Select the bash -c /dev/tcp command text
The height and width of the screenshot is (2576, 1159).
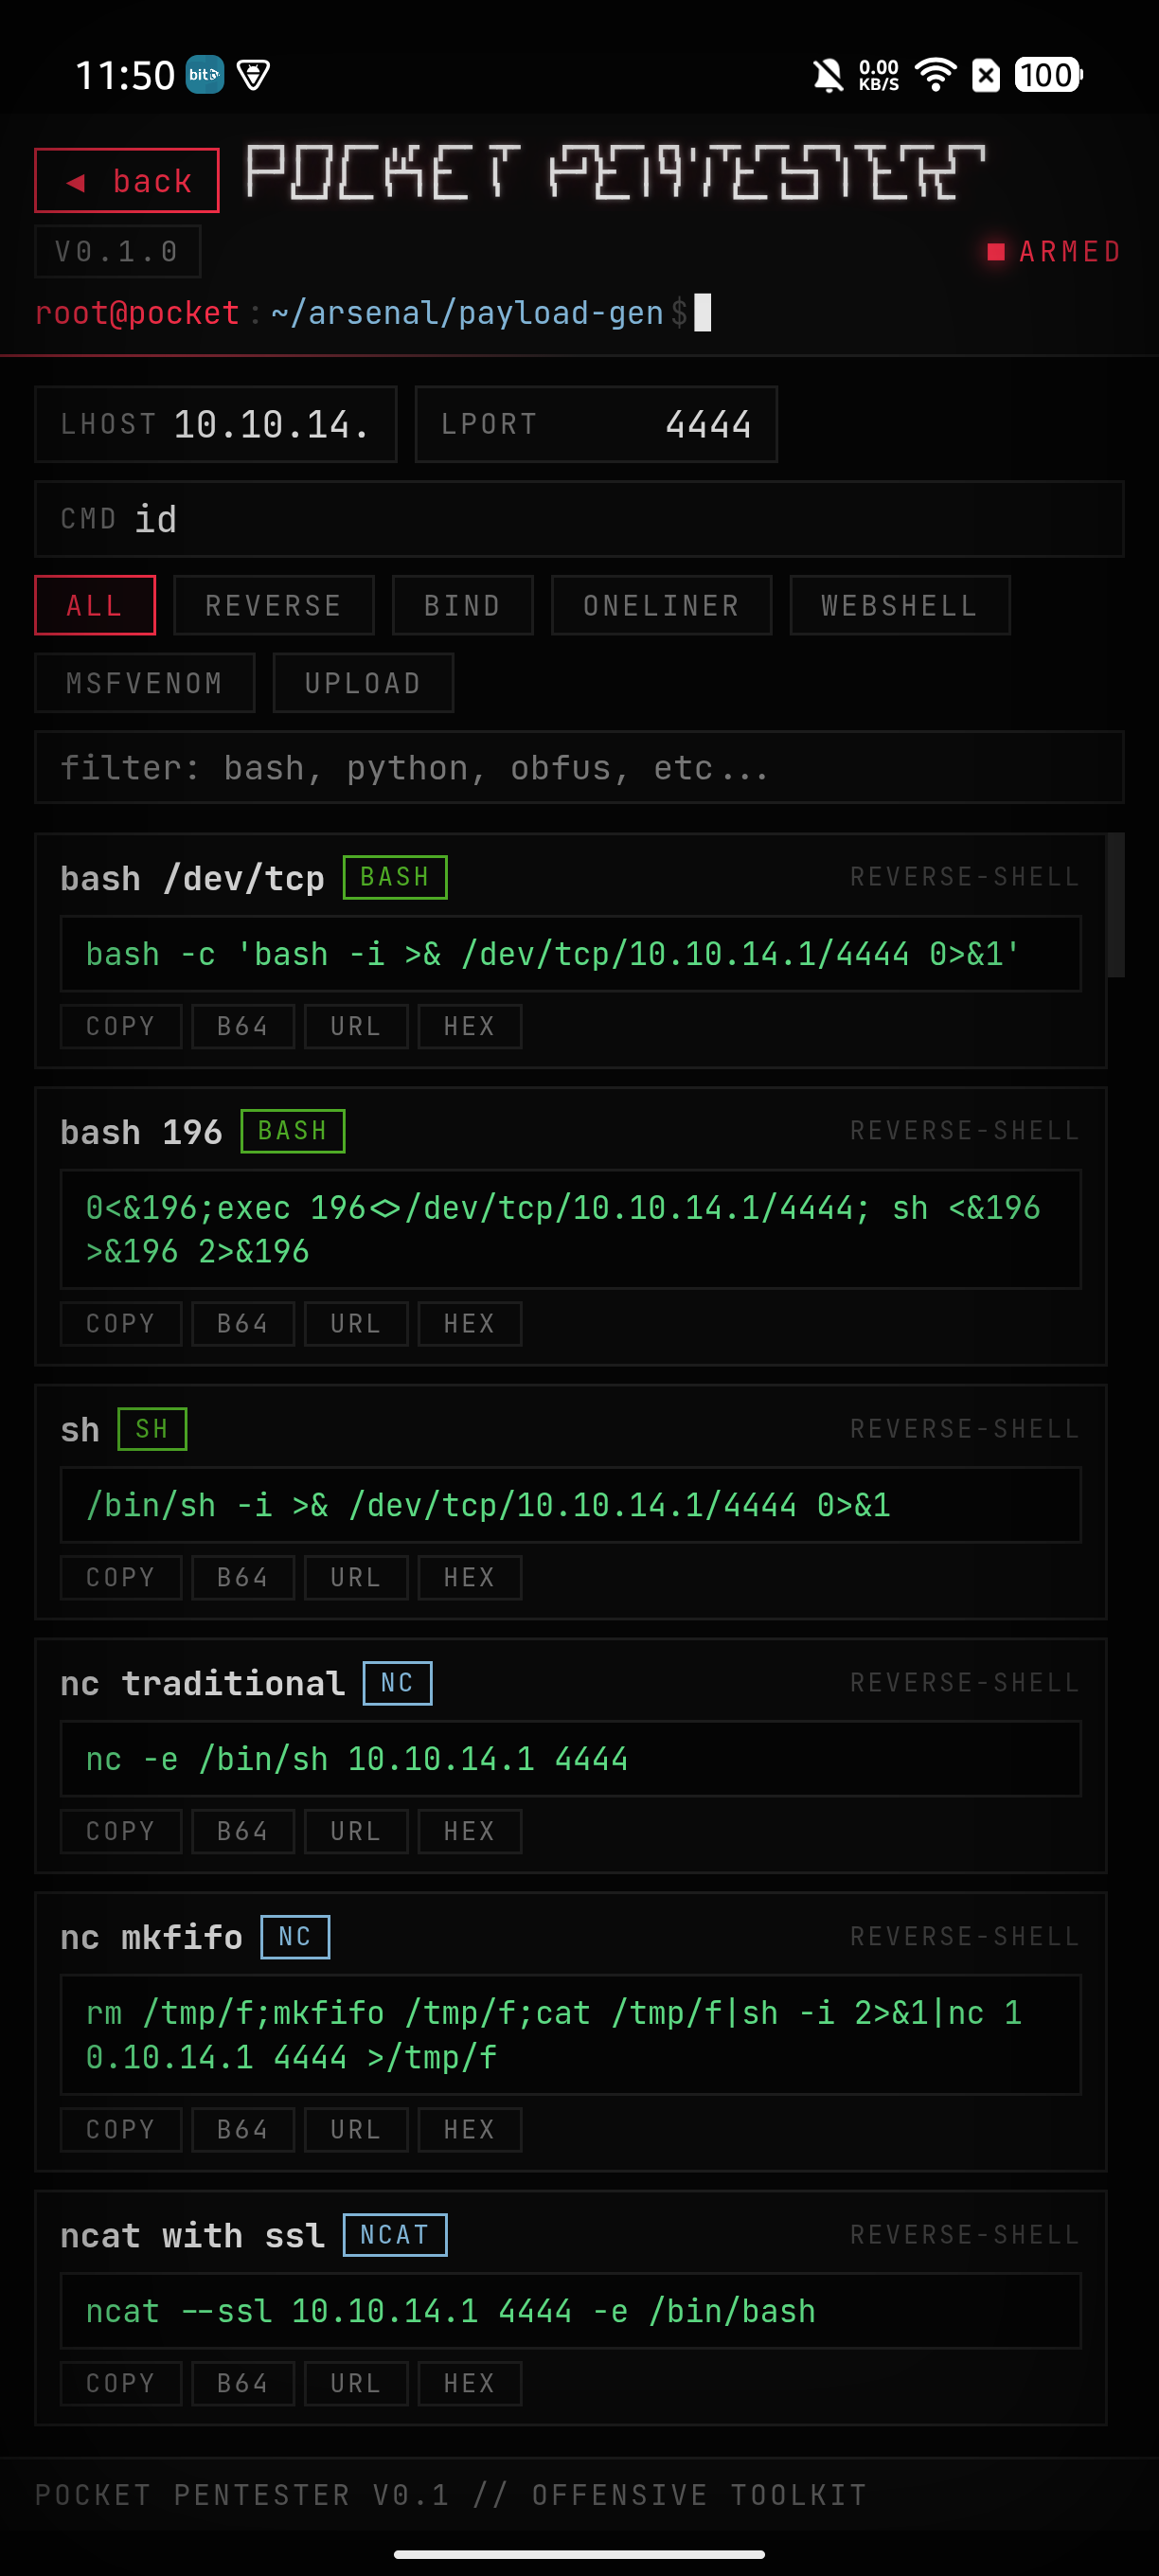[570, 954]
